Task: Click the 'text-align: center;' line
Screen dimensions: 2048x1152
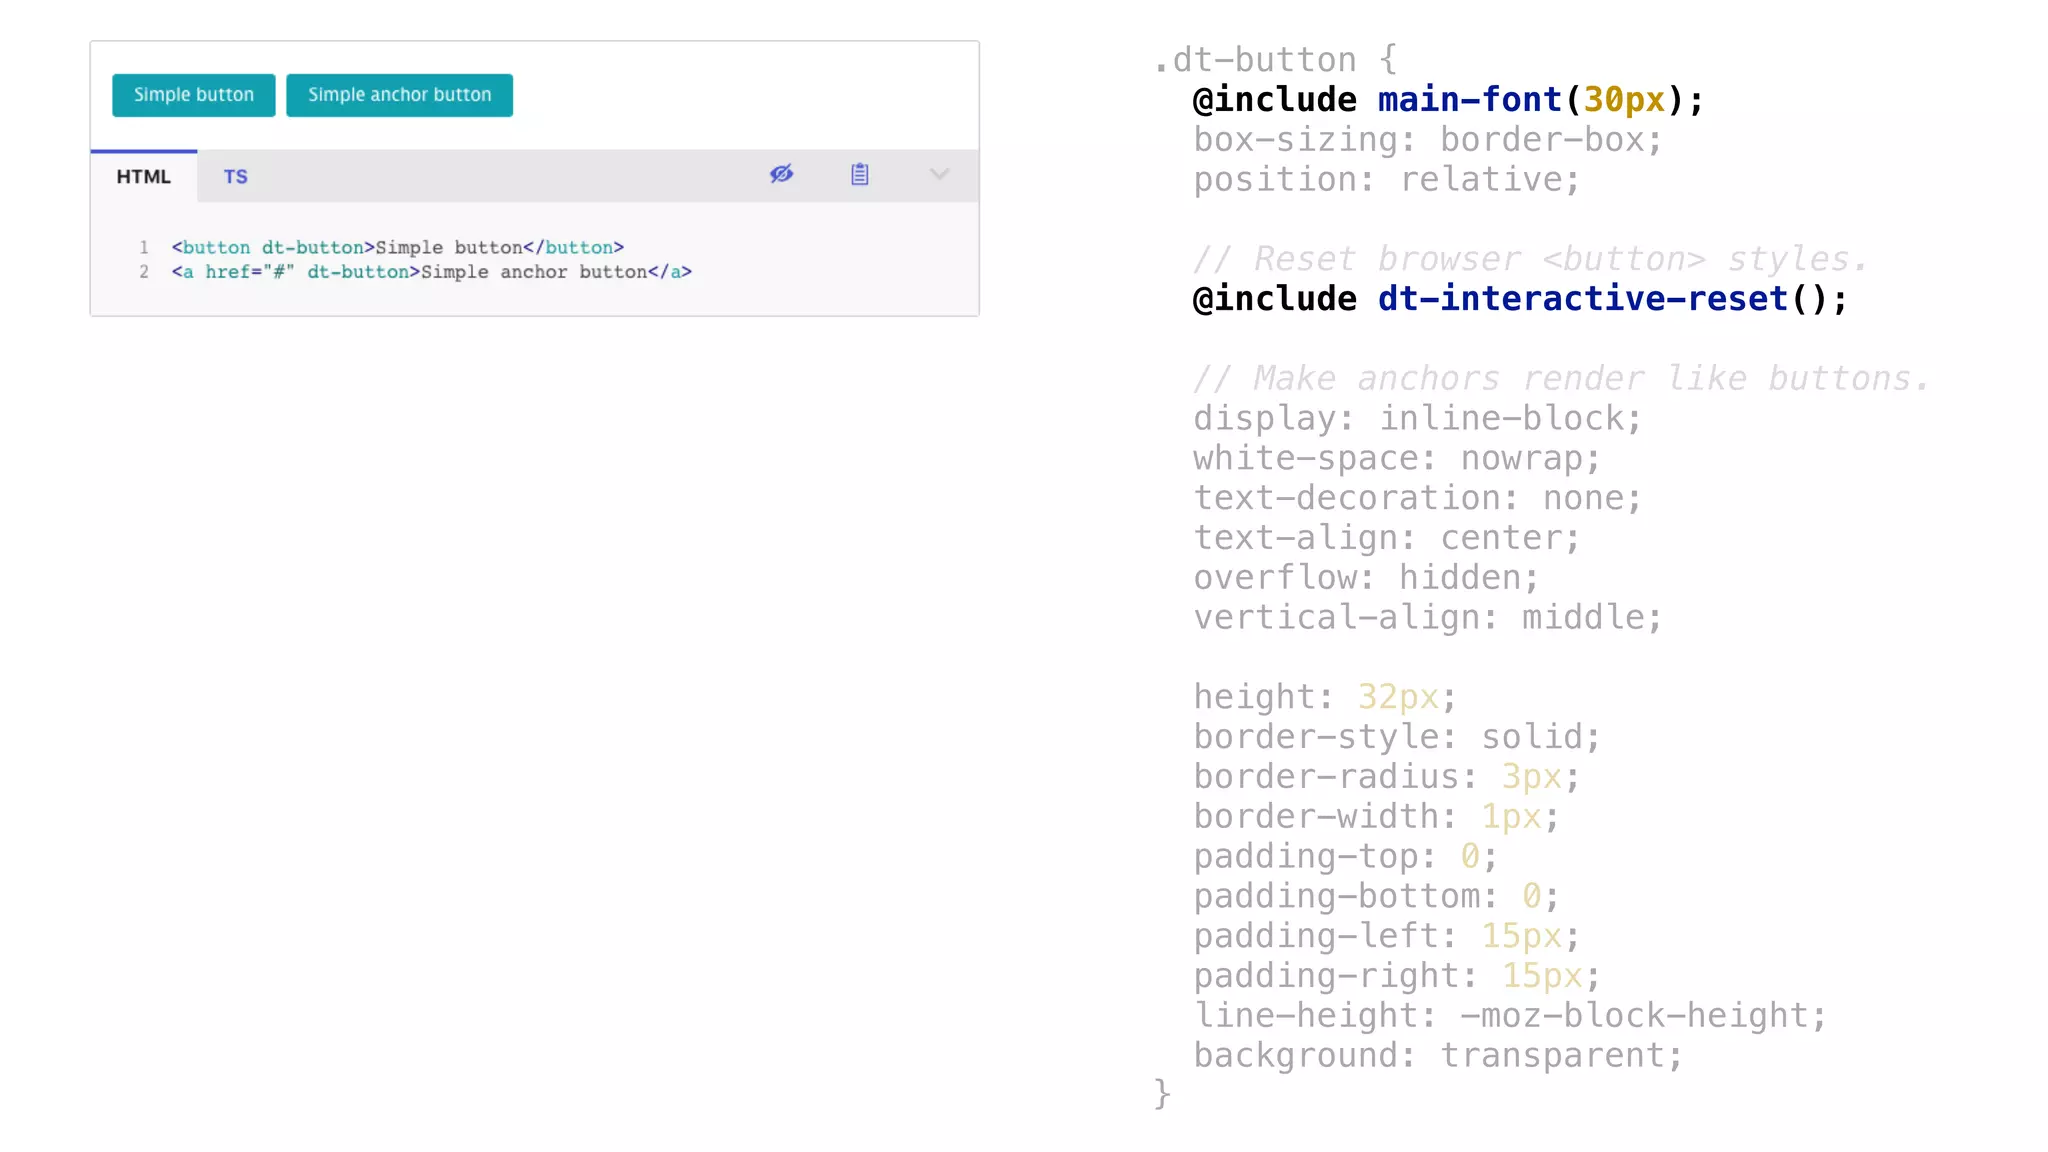Action: point(1386,538)
